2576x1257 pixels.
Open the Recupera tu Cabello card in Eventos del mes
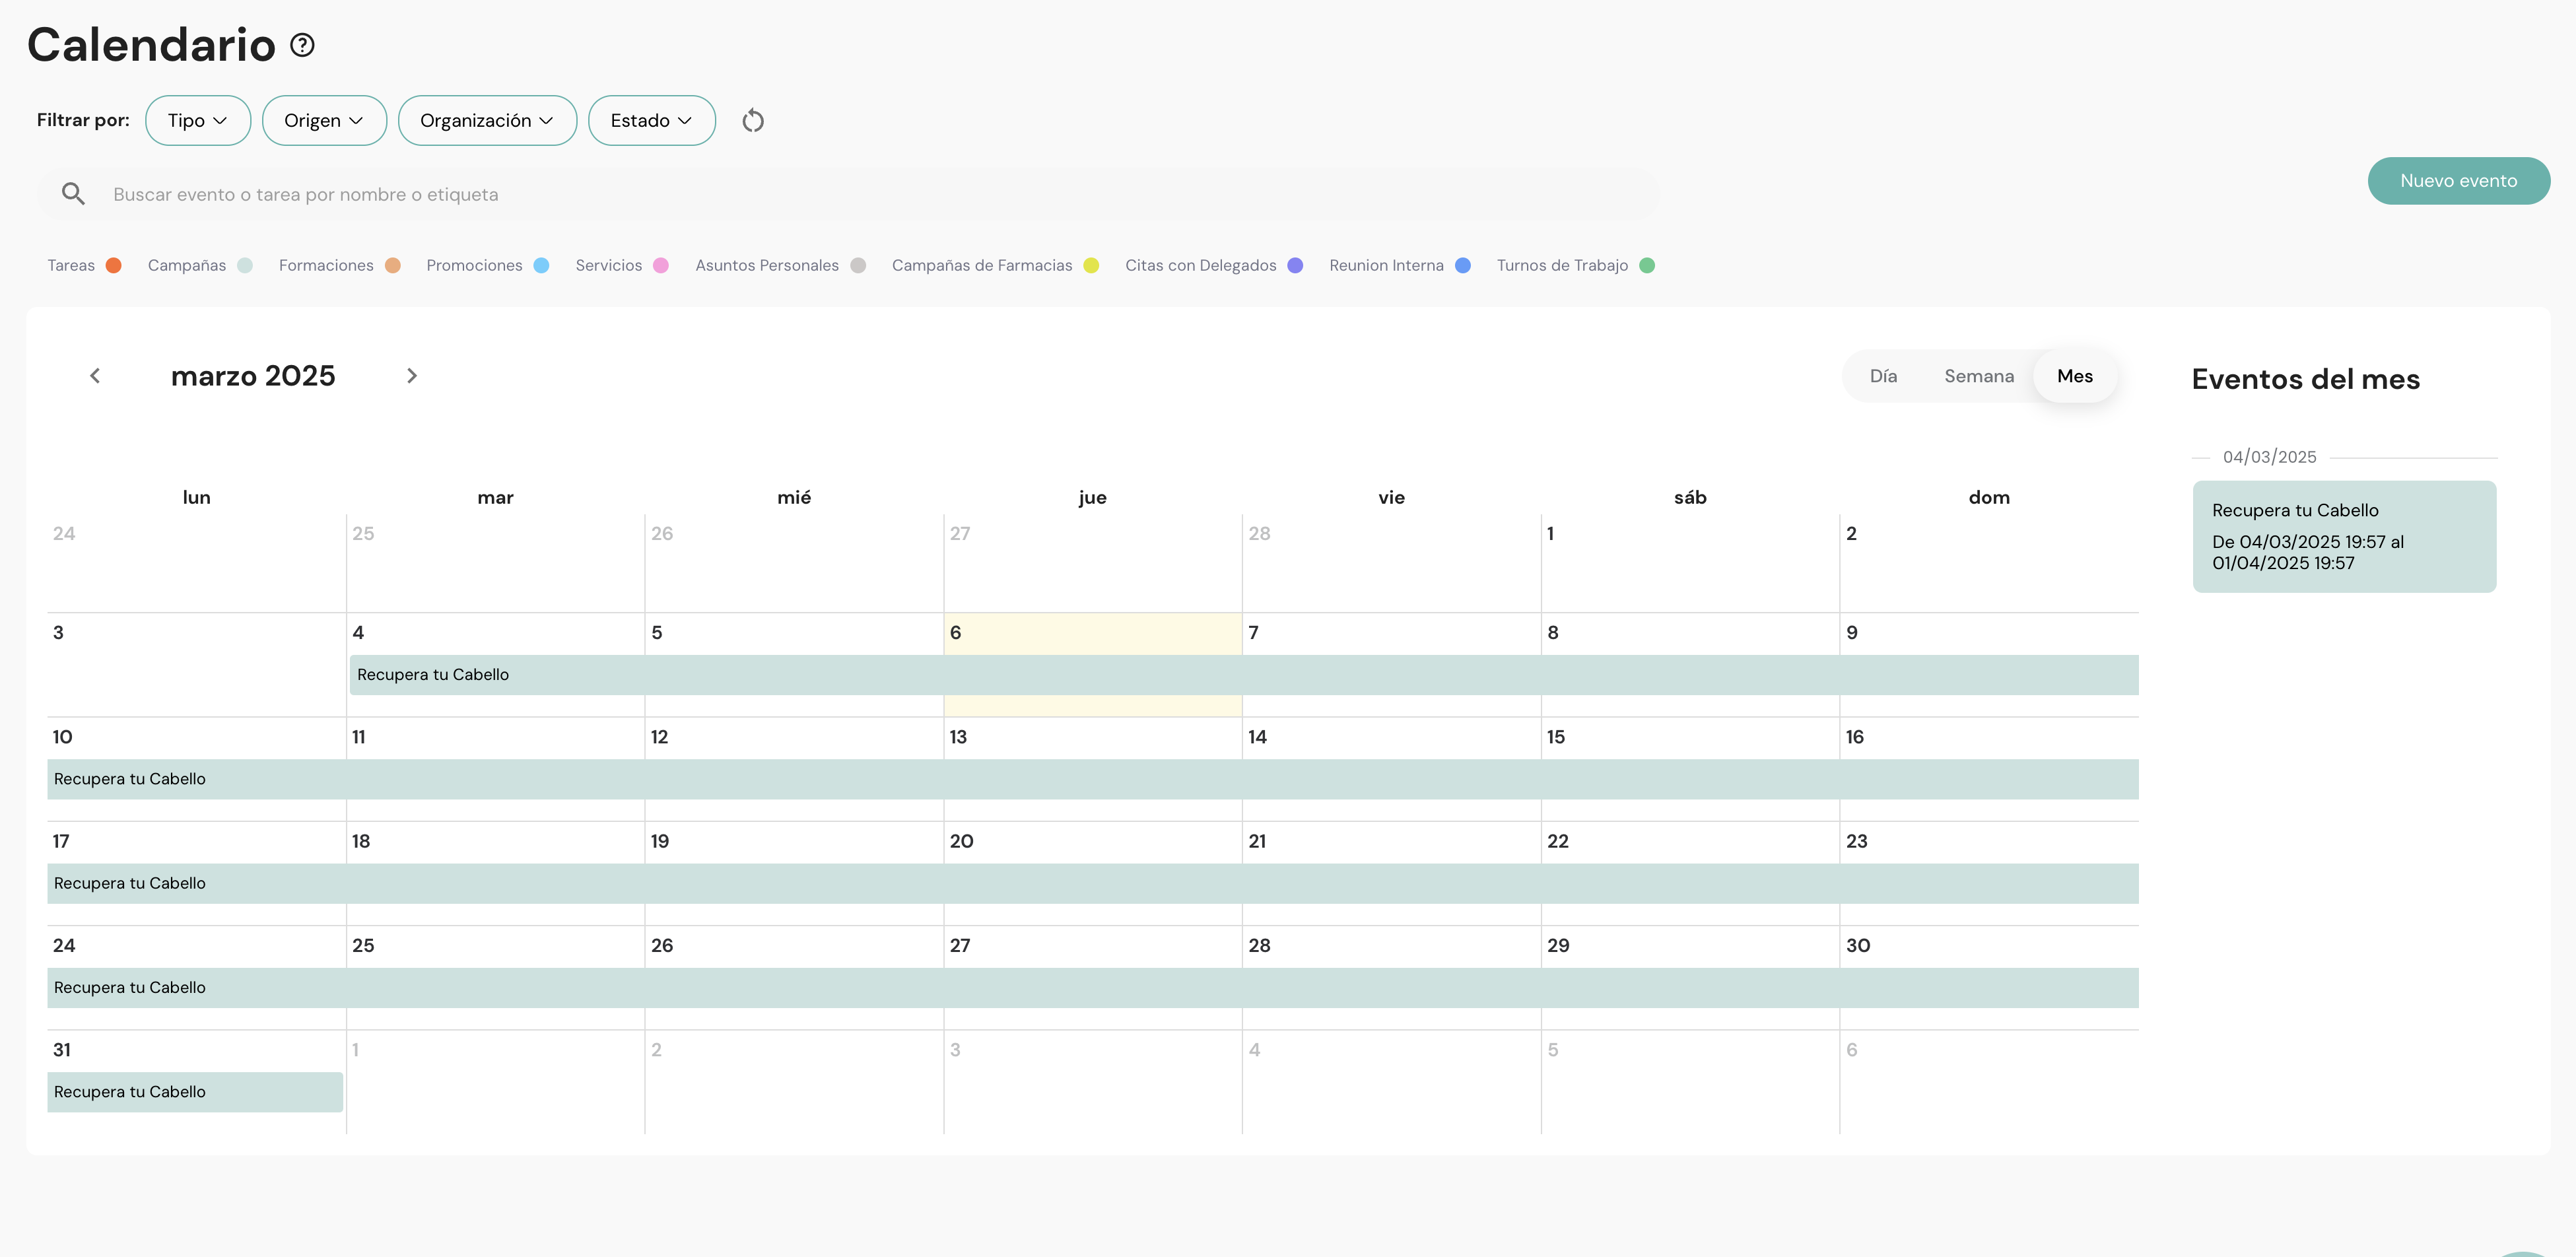(2344, 537)
